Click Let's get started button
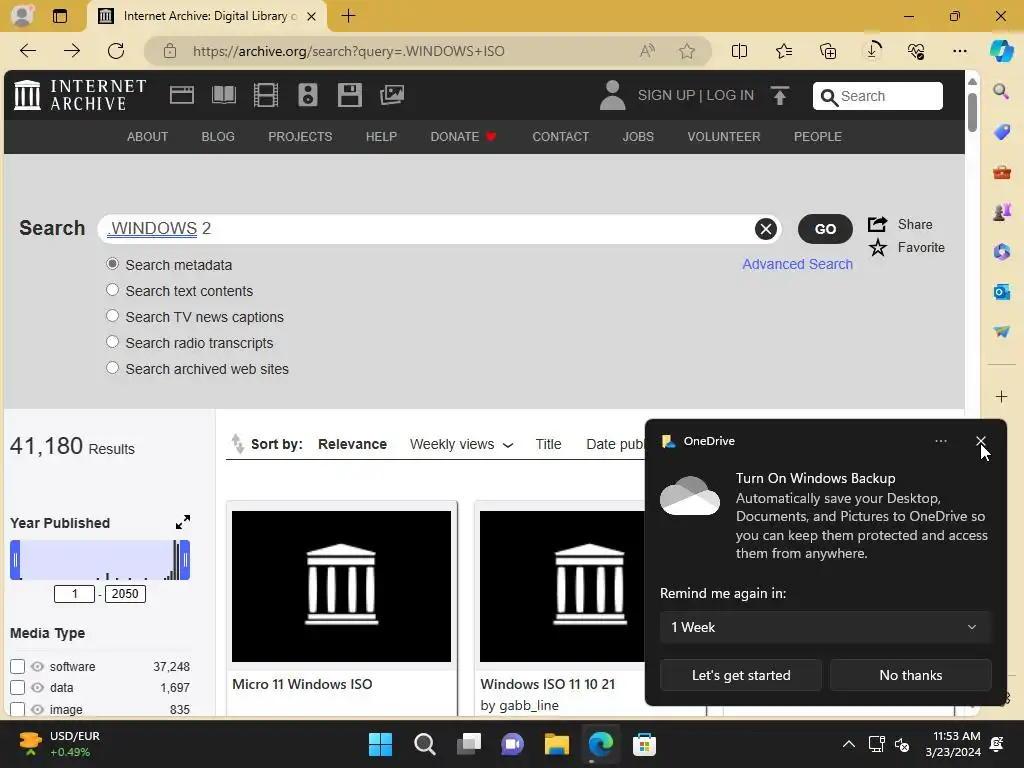The height and width of the screenshot is (768, 1024). coord(741,675)
